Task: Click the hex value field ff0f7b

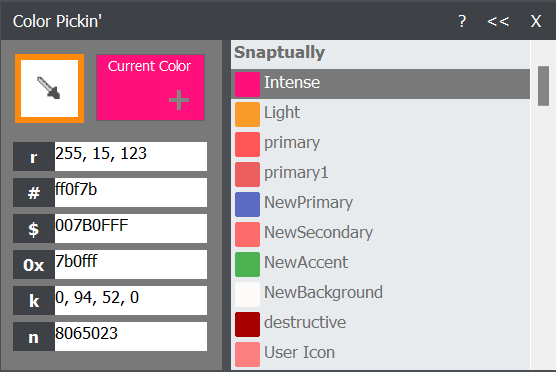Action: [x=131, y=193]
